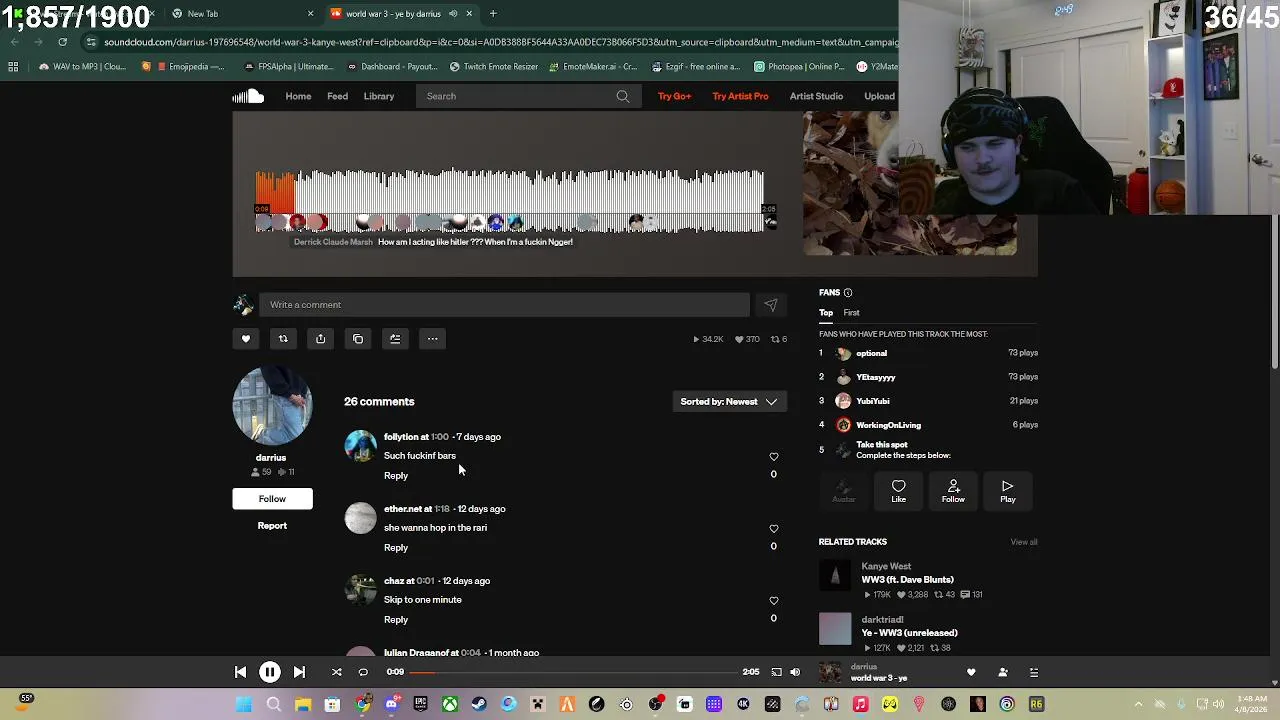Repost the track using repost icon

click(283, 339)
